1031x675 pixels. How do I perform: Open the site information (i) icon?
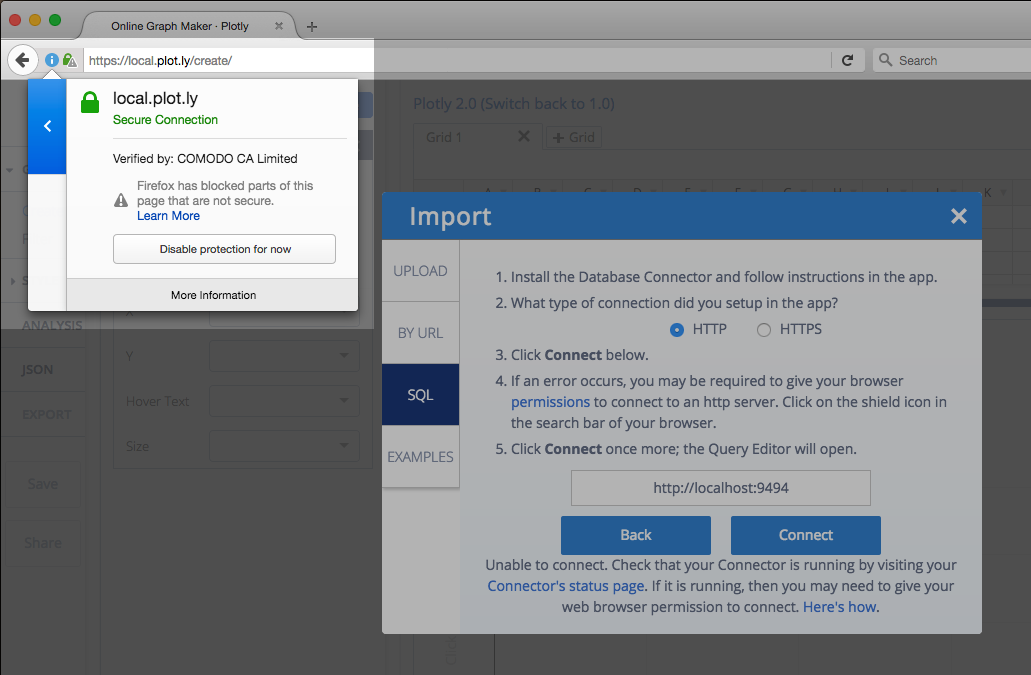pyautogui.click(x=51, y=60)
